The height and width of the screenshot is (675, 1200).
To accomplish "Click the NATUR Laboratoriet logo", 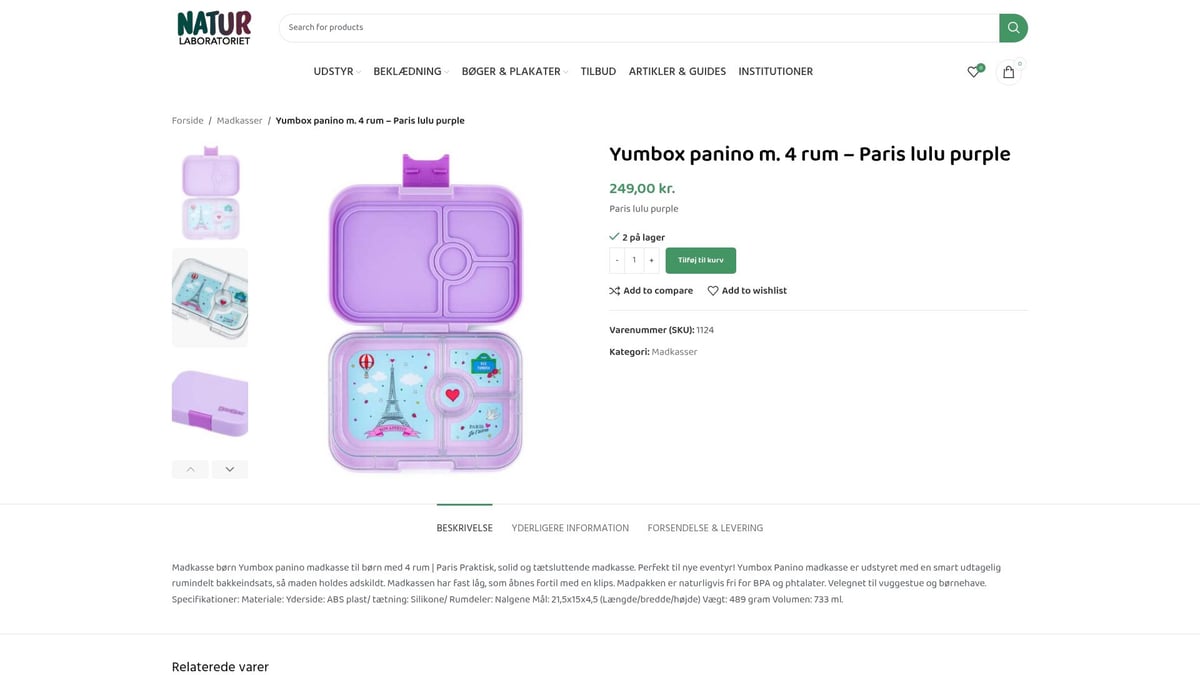I will point(213,27).
